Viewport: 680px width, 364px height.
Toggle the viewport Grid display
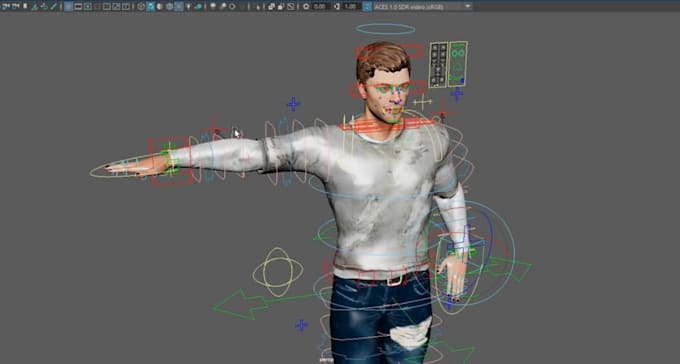(69, 7)
